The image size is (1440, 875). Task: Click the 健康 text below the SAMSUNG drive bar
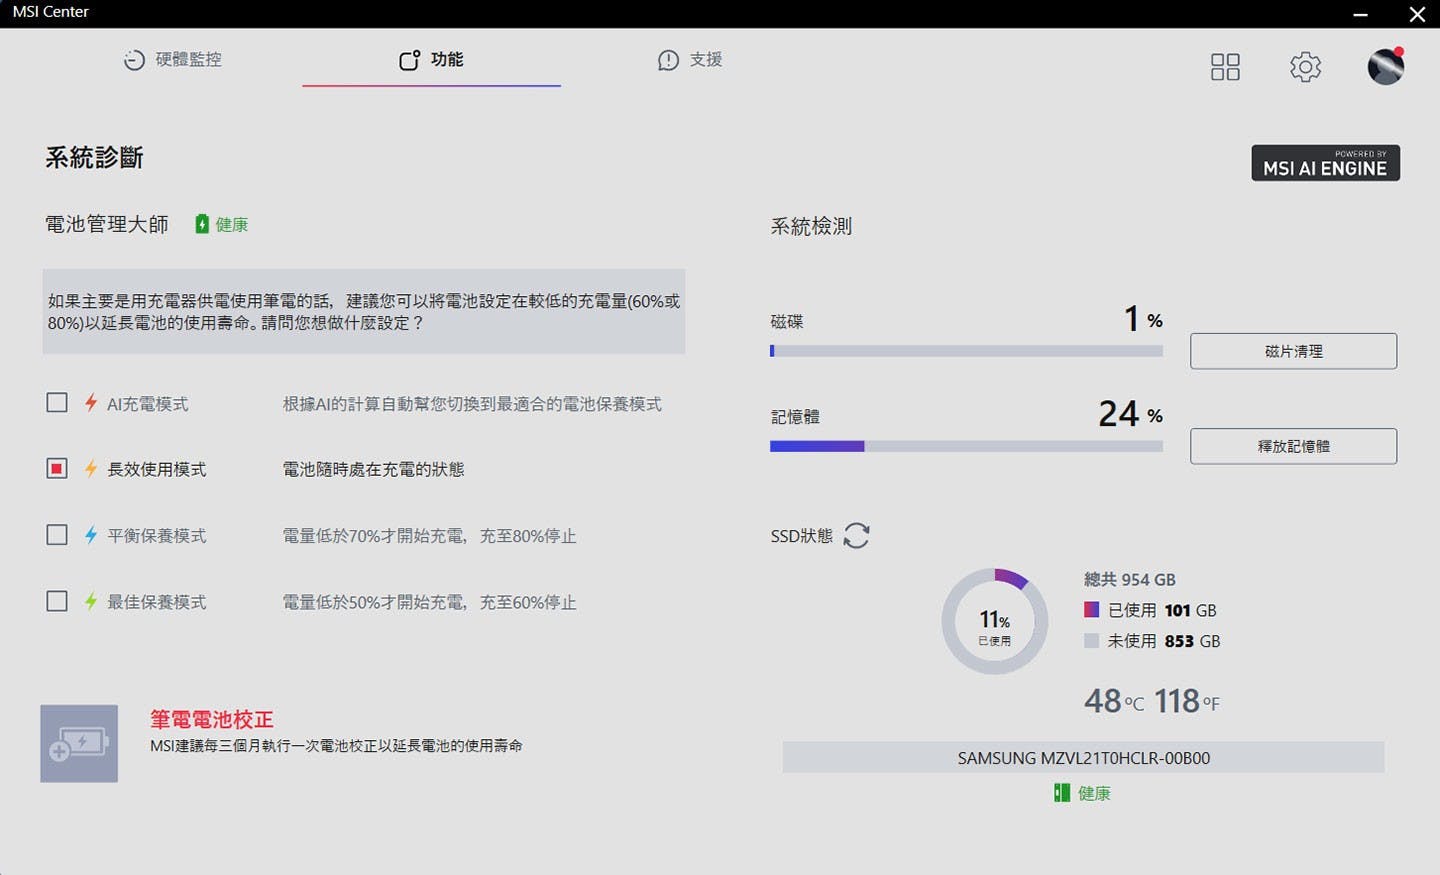point(1094,793)
